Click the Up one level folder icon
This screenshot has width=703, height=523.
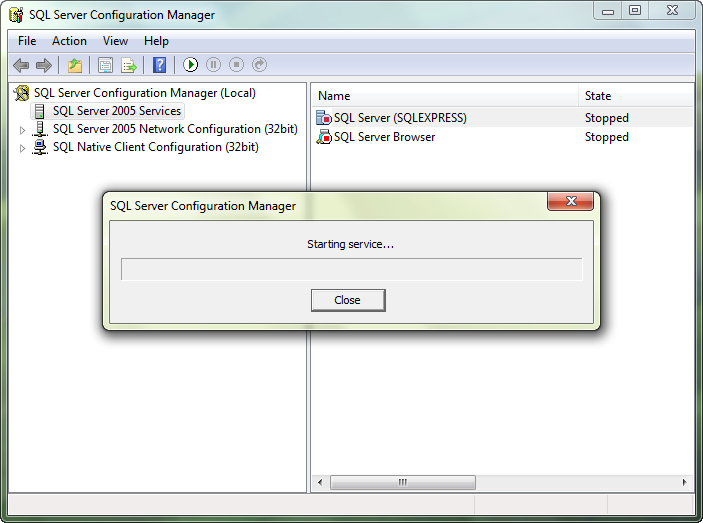(x=75, y=65)
